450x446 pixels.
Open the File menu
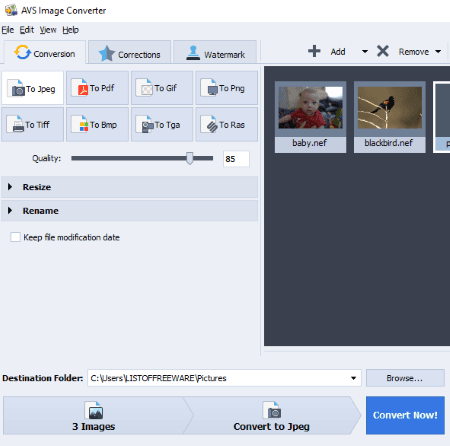pyautogui.click(x=8, y=30)
